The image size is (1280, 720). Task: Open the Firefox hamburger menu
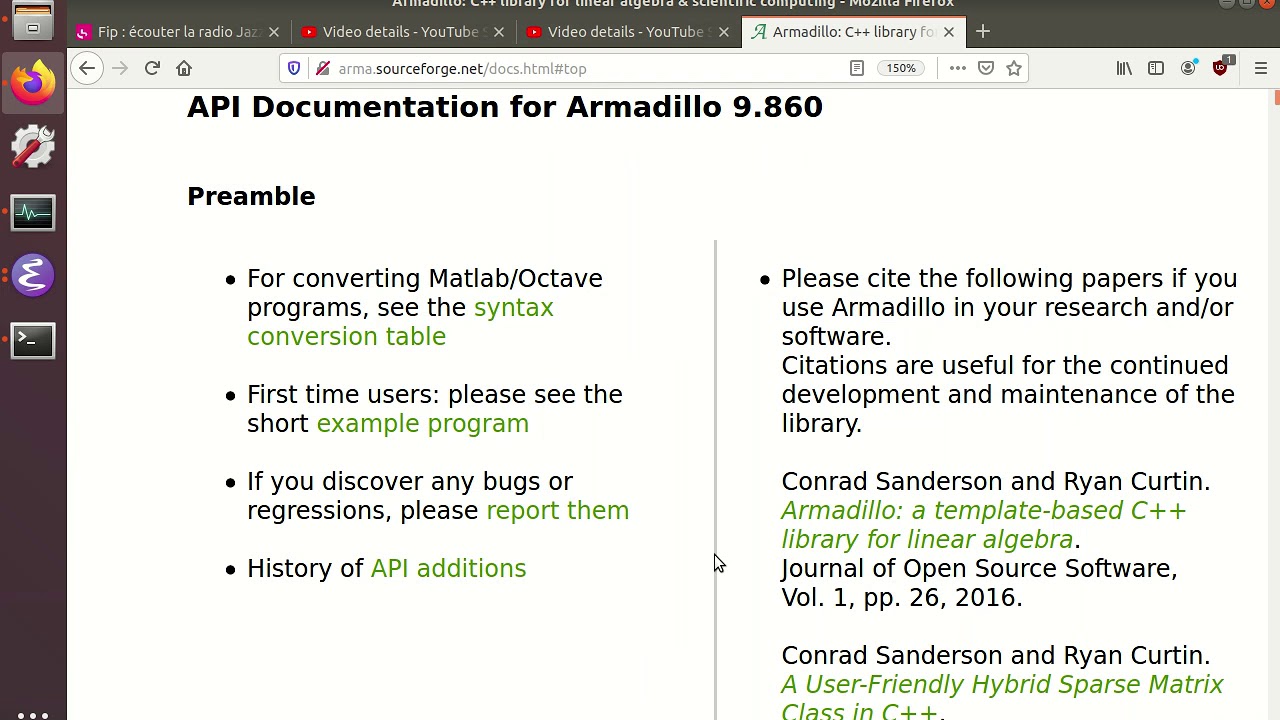pyautogui.click(x=1260, y=68)
